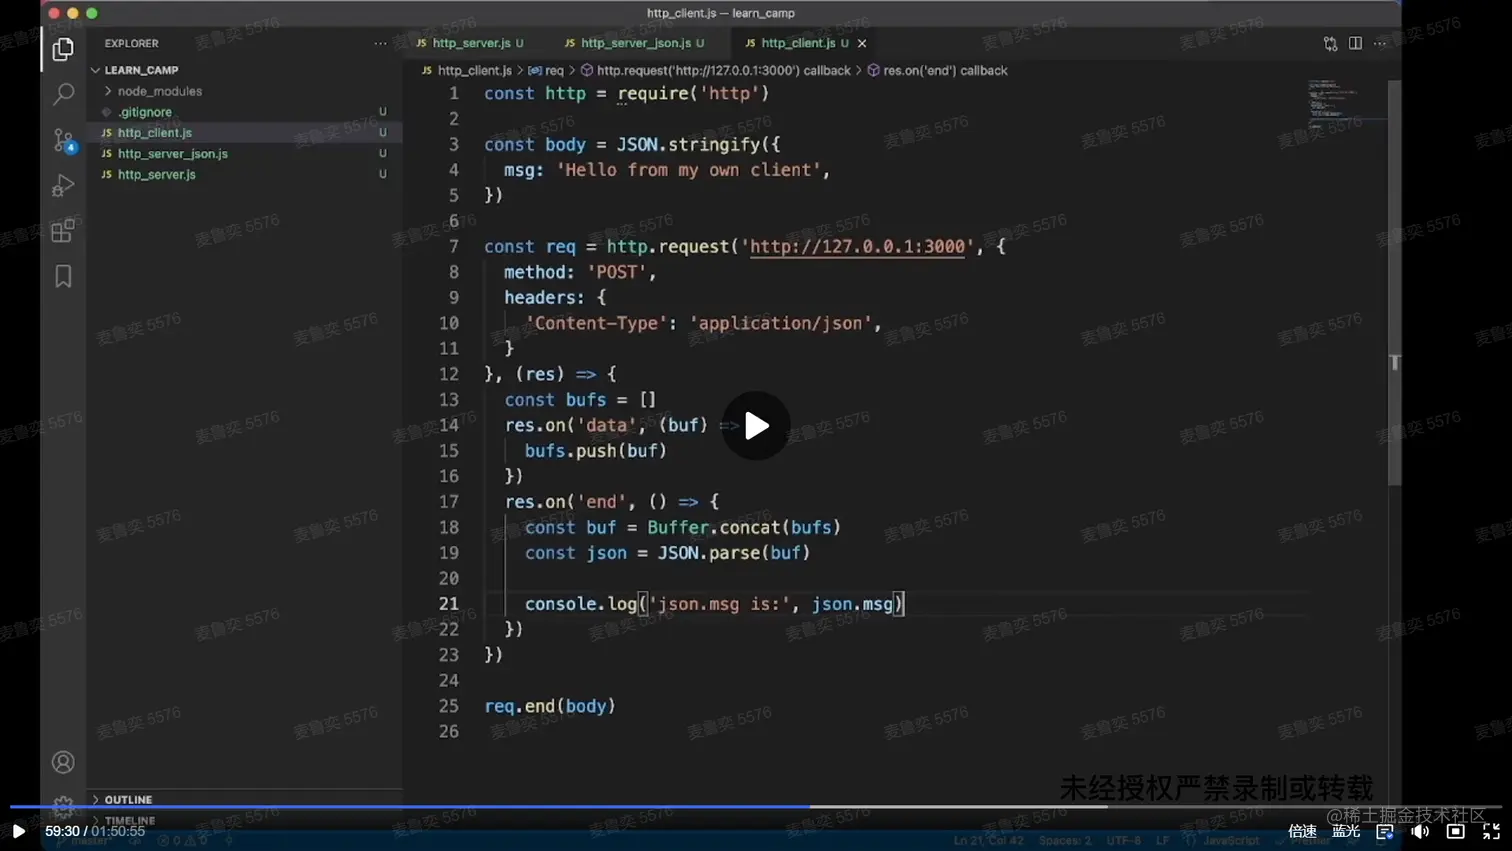Click the 'json.msg is:' string on line 21
Image resolution: width=1512 pixels, height=851 pixels.
point(719,604)
